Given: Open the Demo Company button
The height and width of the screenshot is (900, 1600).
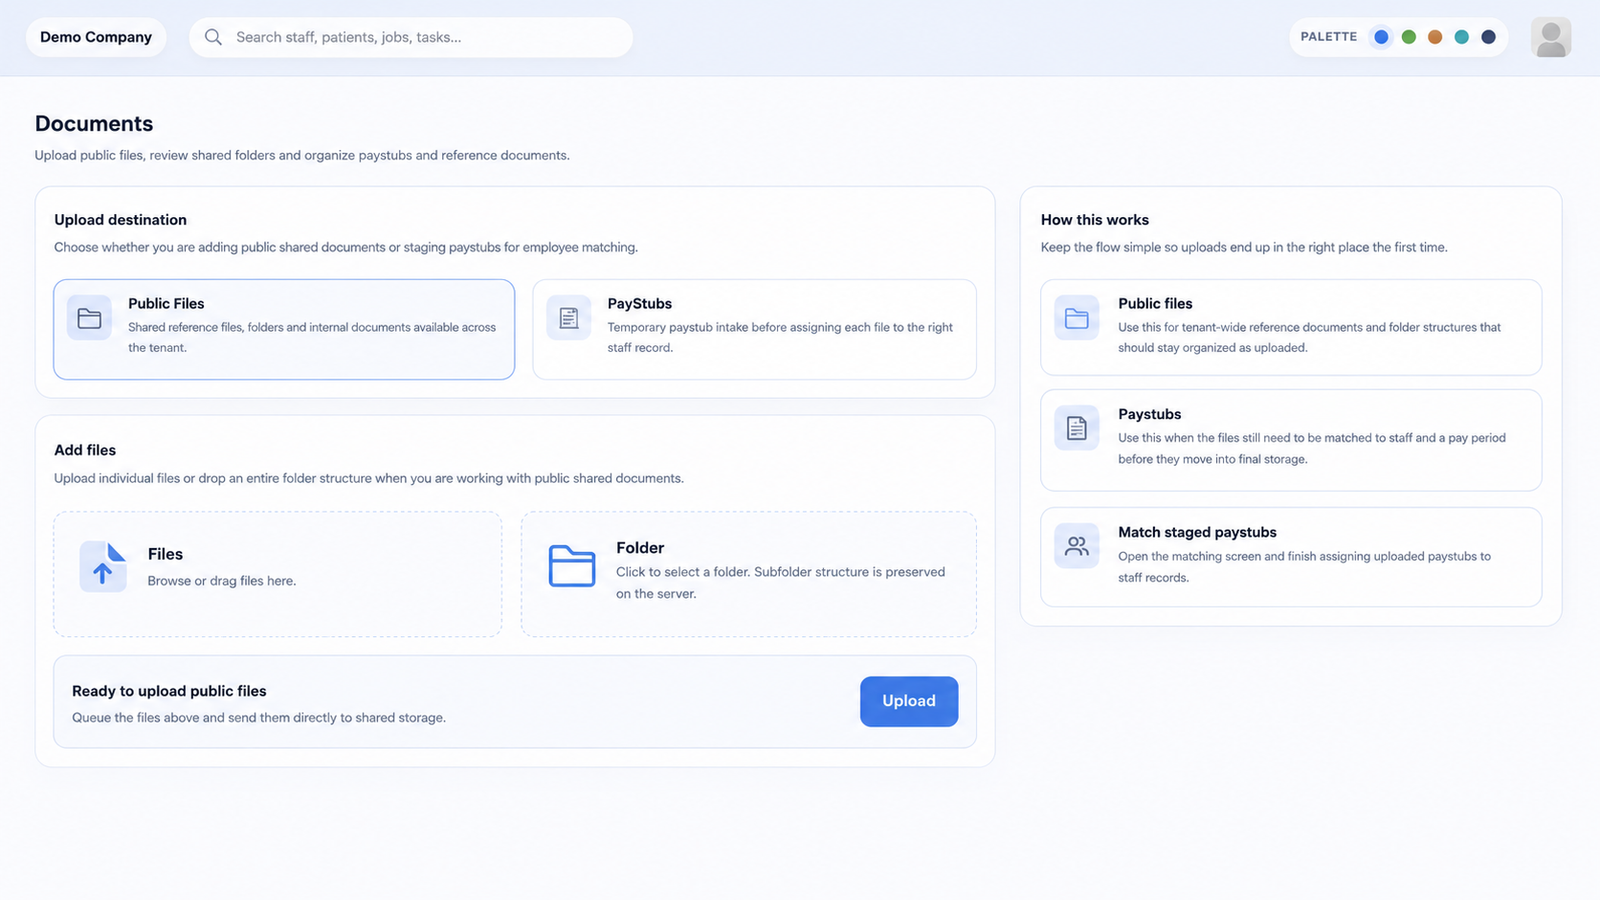Looking at the screenshot, I should 96,37.
